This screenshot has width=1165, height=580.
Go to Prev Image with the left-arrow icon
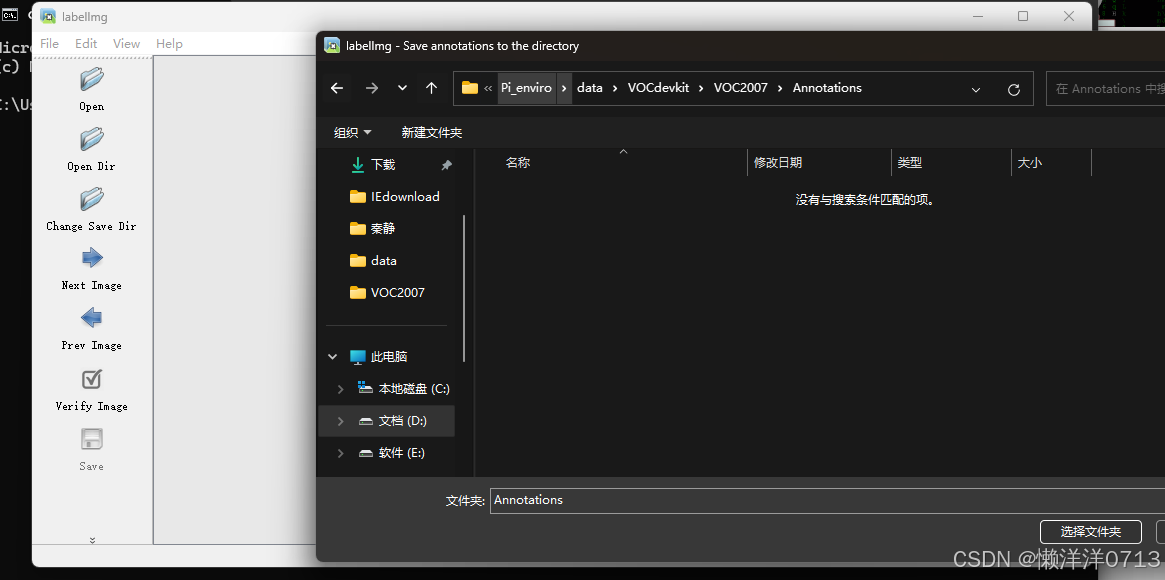pos(91,319)
